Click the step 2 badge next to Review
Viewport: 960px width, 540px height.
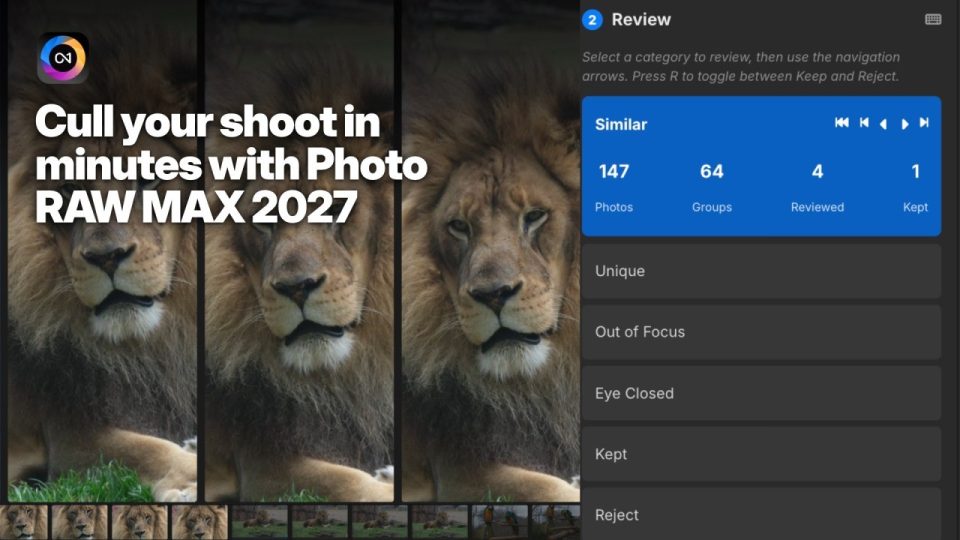[592, 20]
